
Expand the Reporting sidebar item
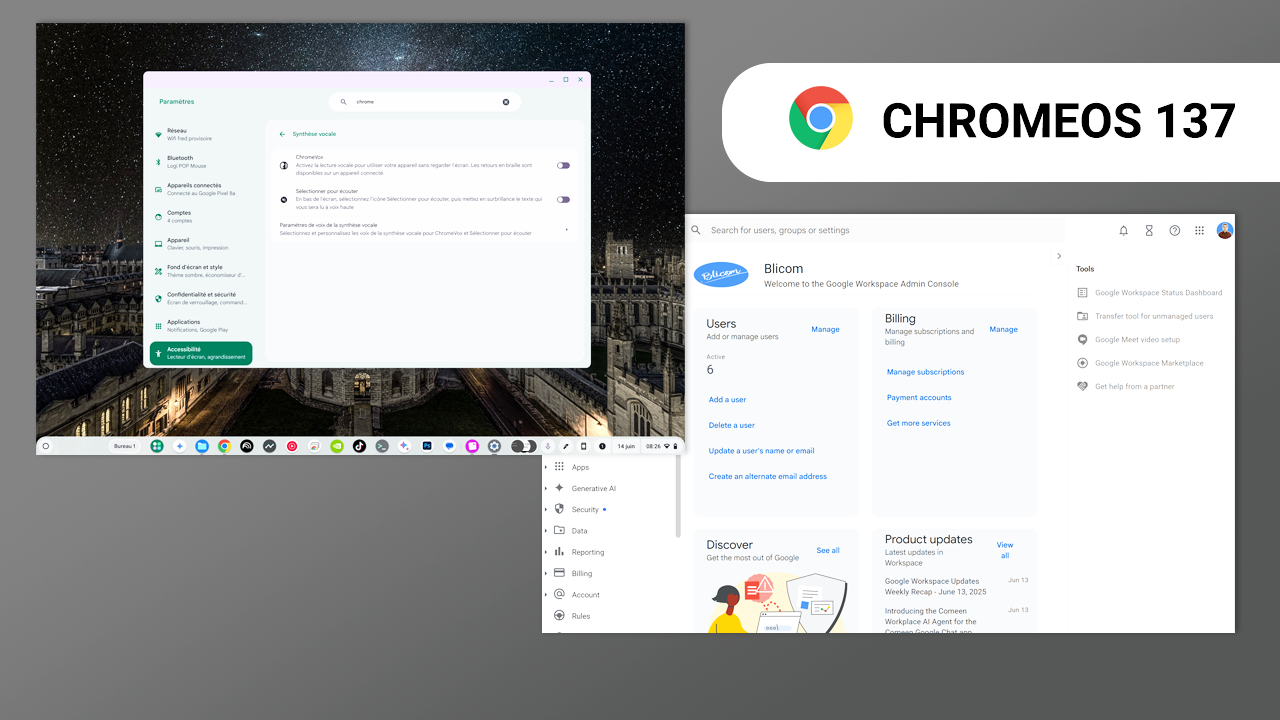pyautogui.click(x=546, y=552)
